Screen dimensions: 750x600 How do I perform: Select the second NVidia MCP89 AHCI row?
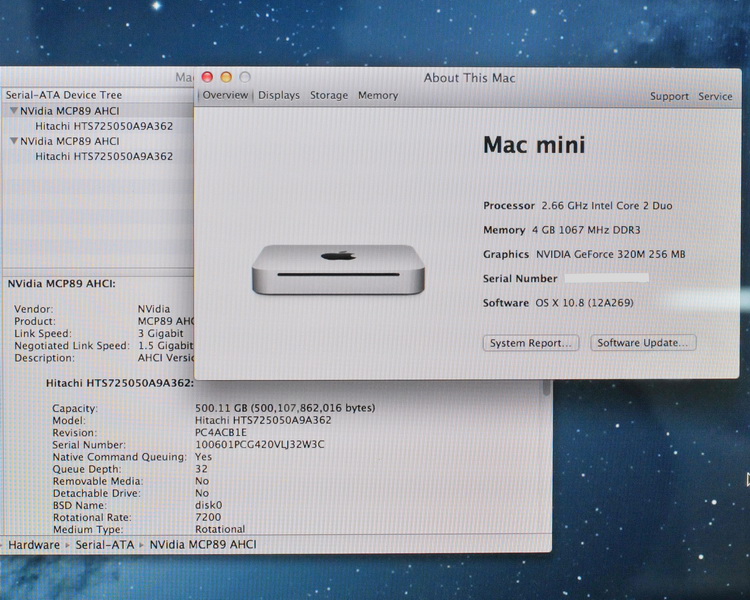coord(98,141)
